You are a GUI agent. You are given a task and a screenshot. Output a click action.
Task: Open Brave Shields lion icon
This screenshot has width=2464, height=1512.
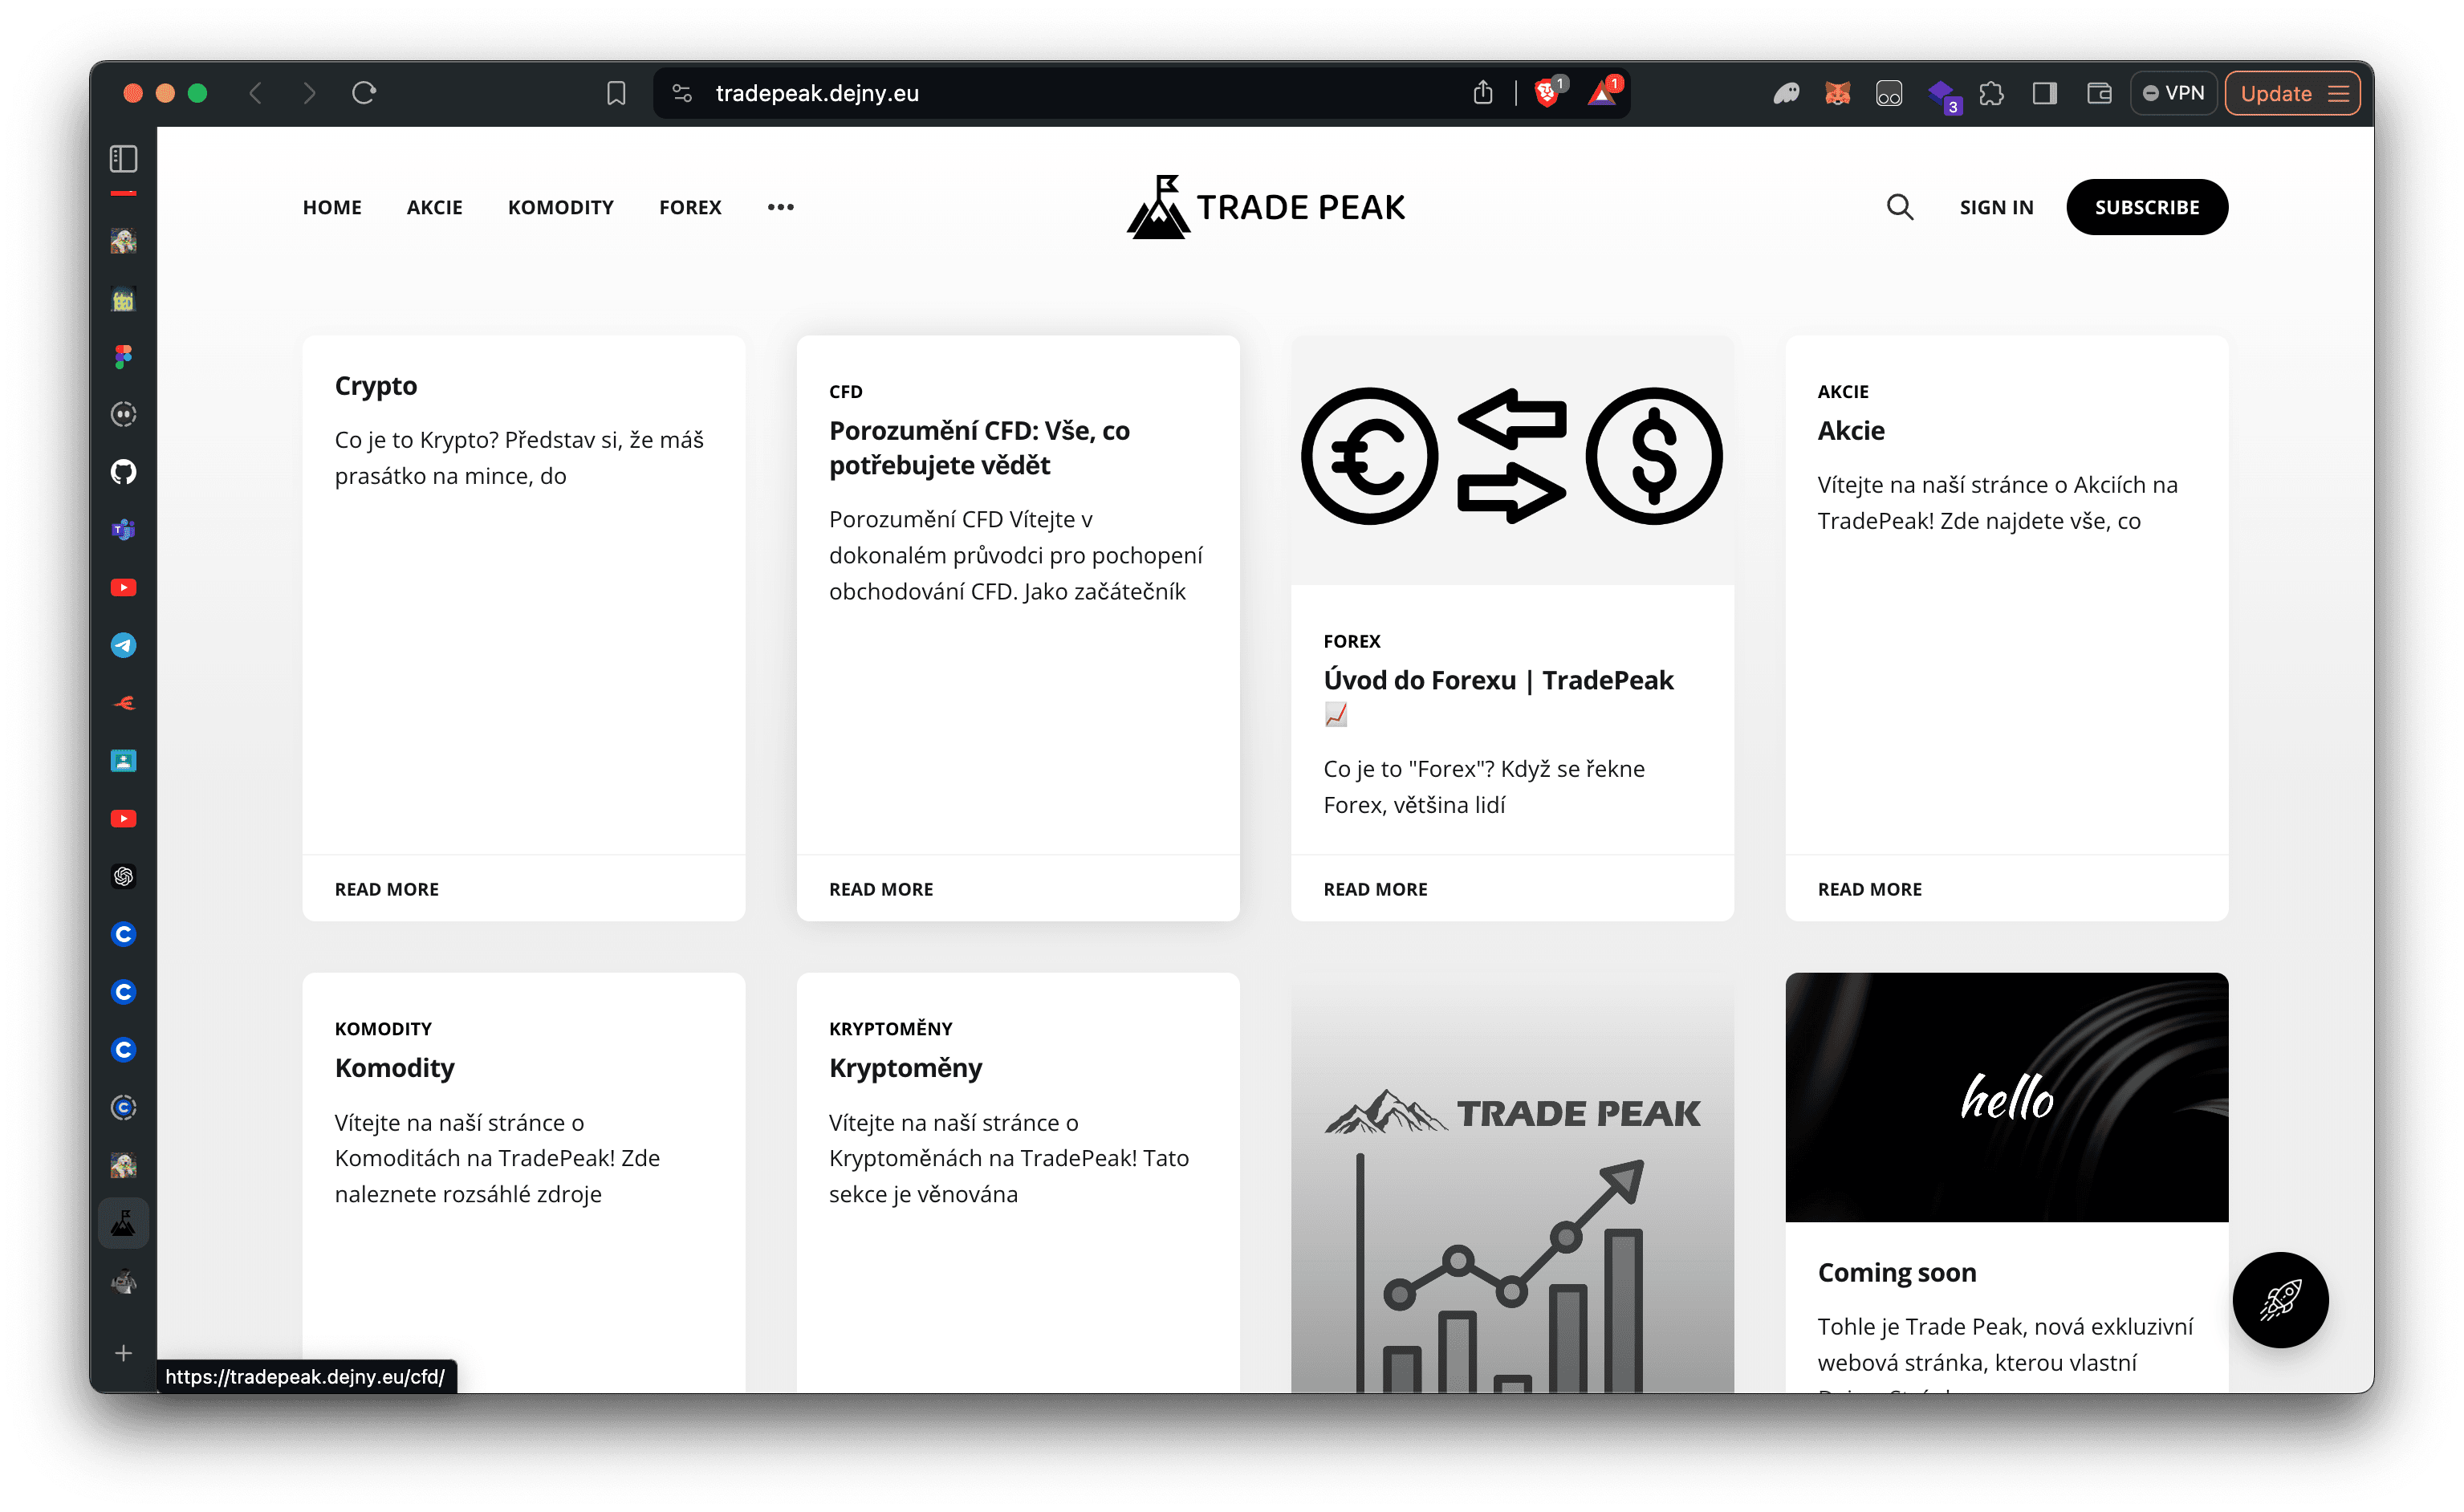point(1548,93)
